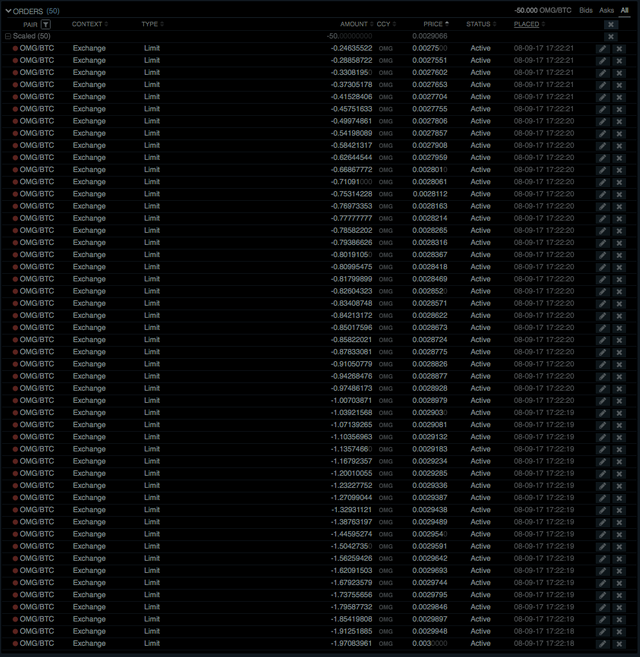This screenshot has height=657, width=640.
Task: Cancel the order priced 0.0027806
Action: pyautogui.click(x=619, y=122)
